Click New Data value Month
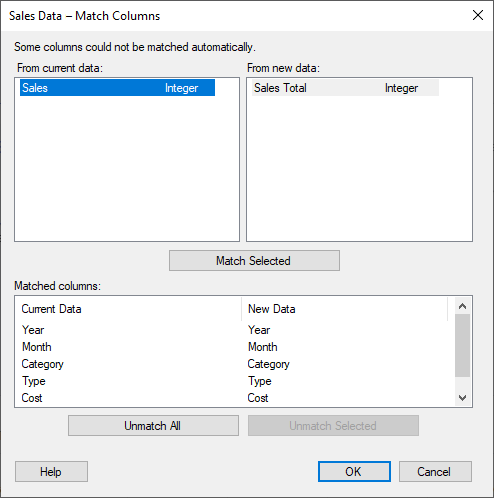The image size is (494, 498). tap(263, 347)
